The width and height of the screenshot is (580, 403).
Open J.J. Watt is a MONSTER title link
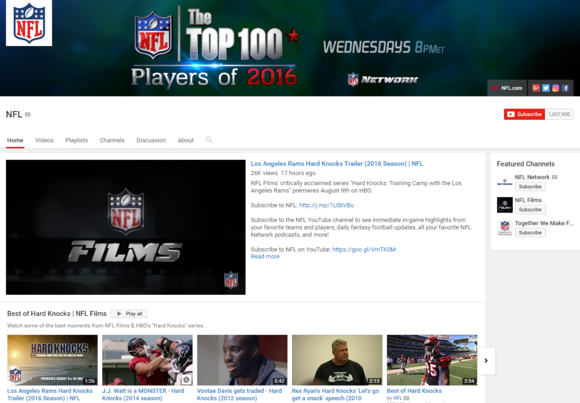[143, 394]
